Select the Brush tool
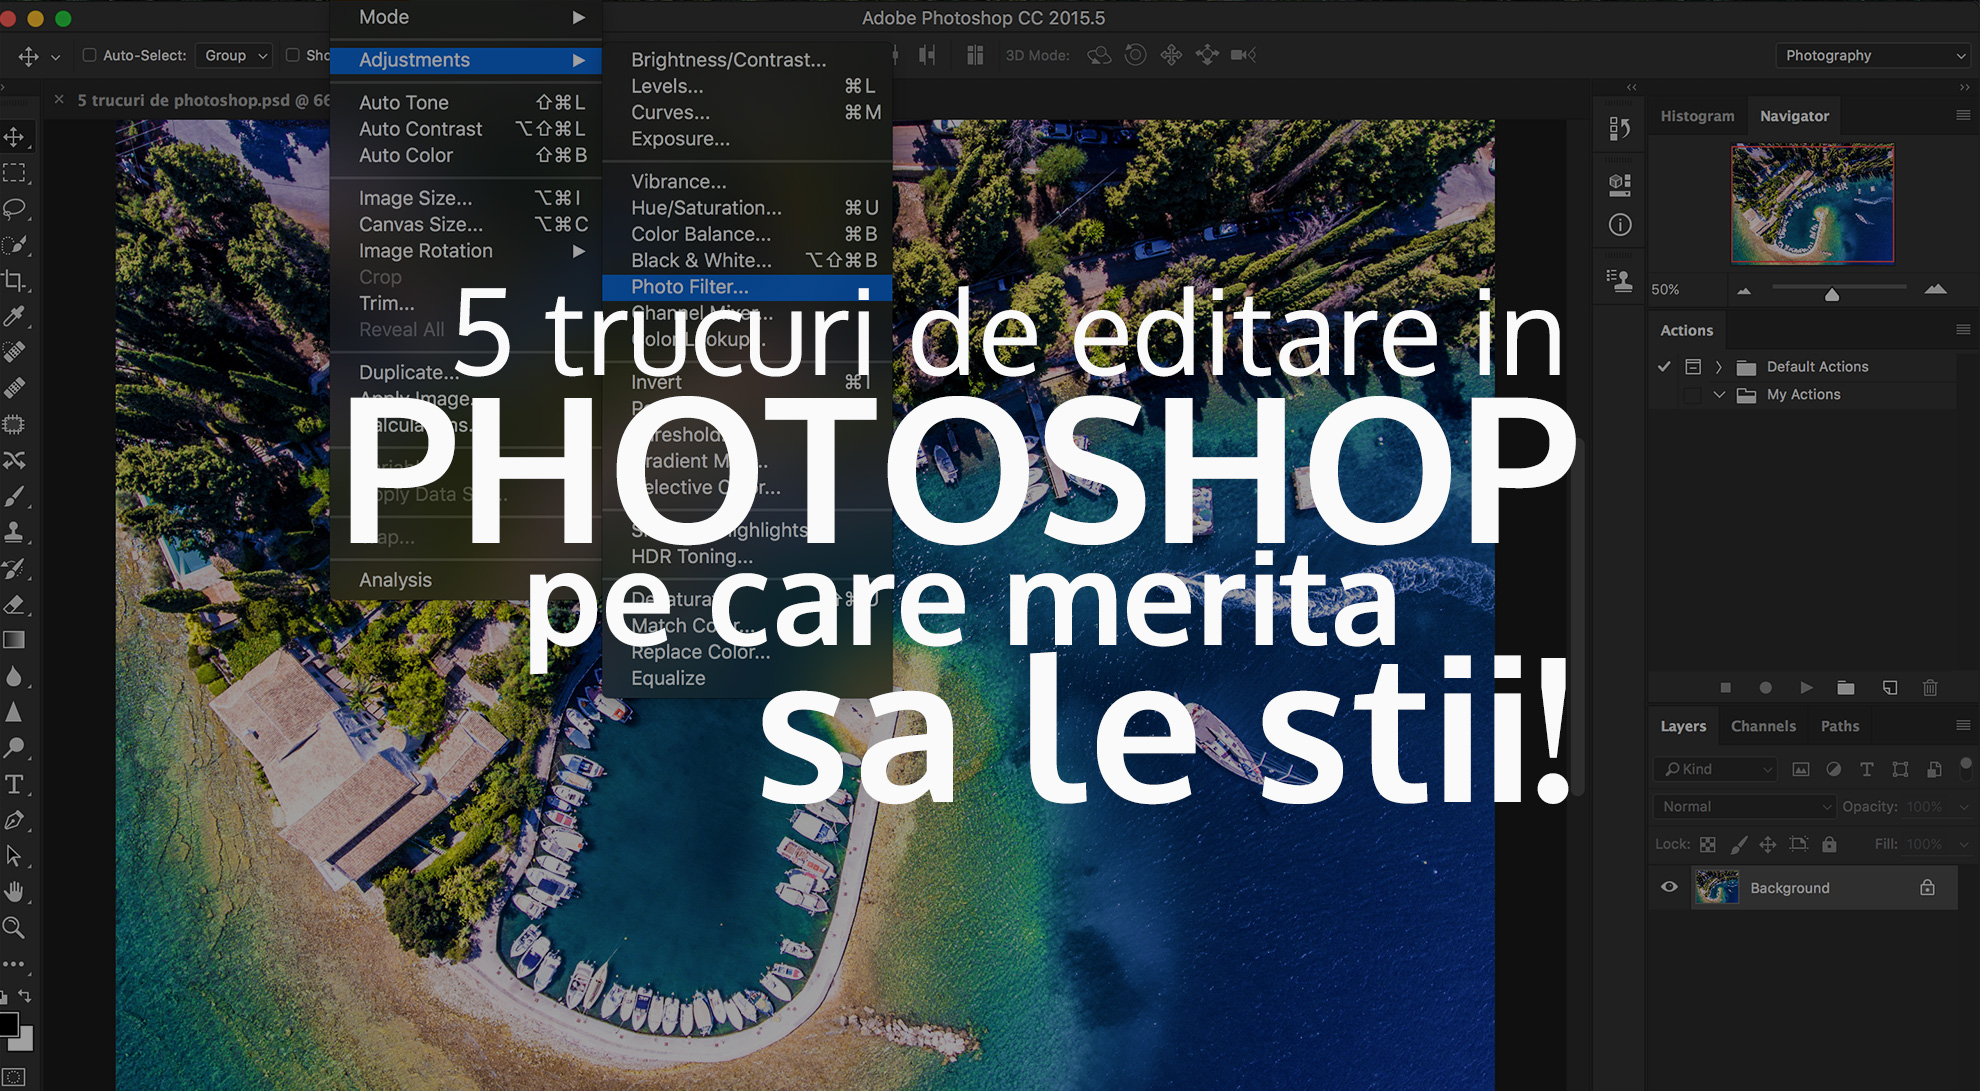Screen dimensions: 1980x1091 coord(14,496)
